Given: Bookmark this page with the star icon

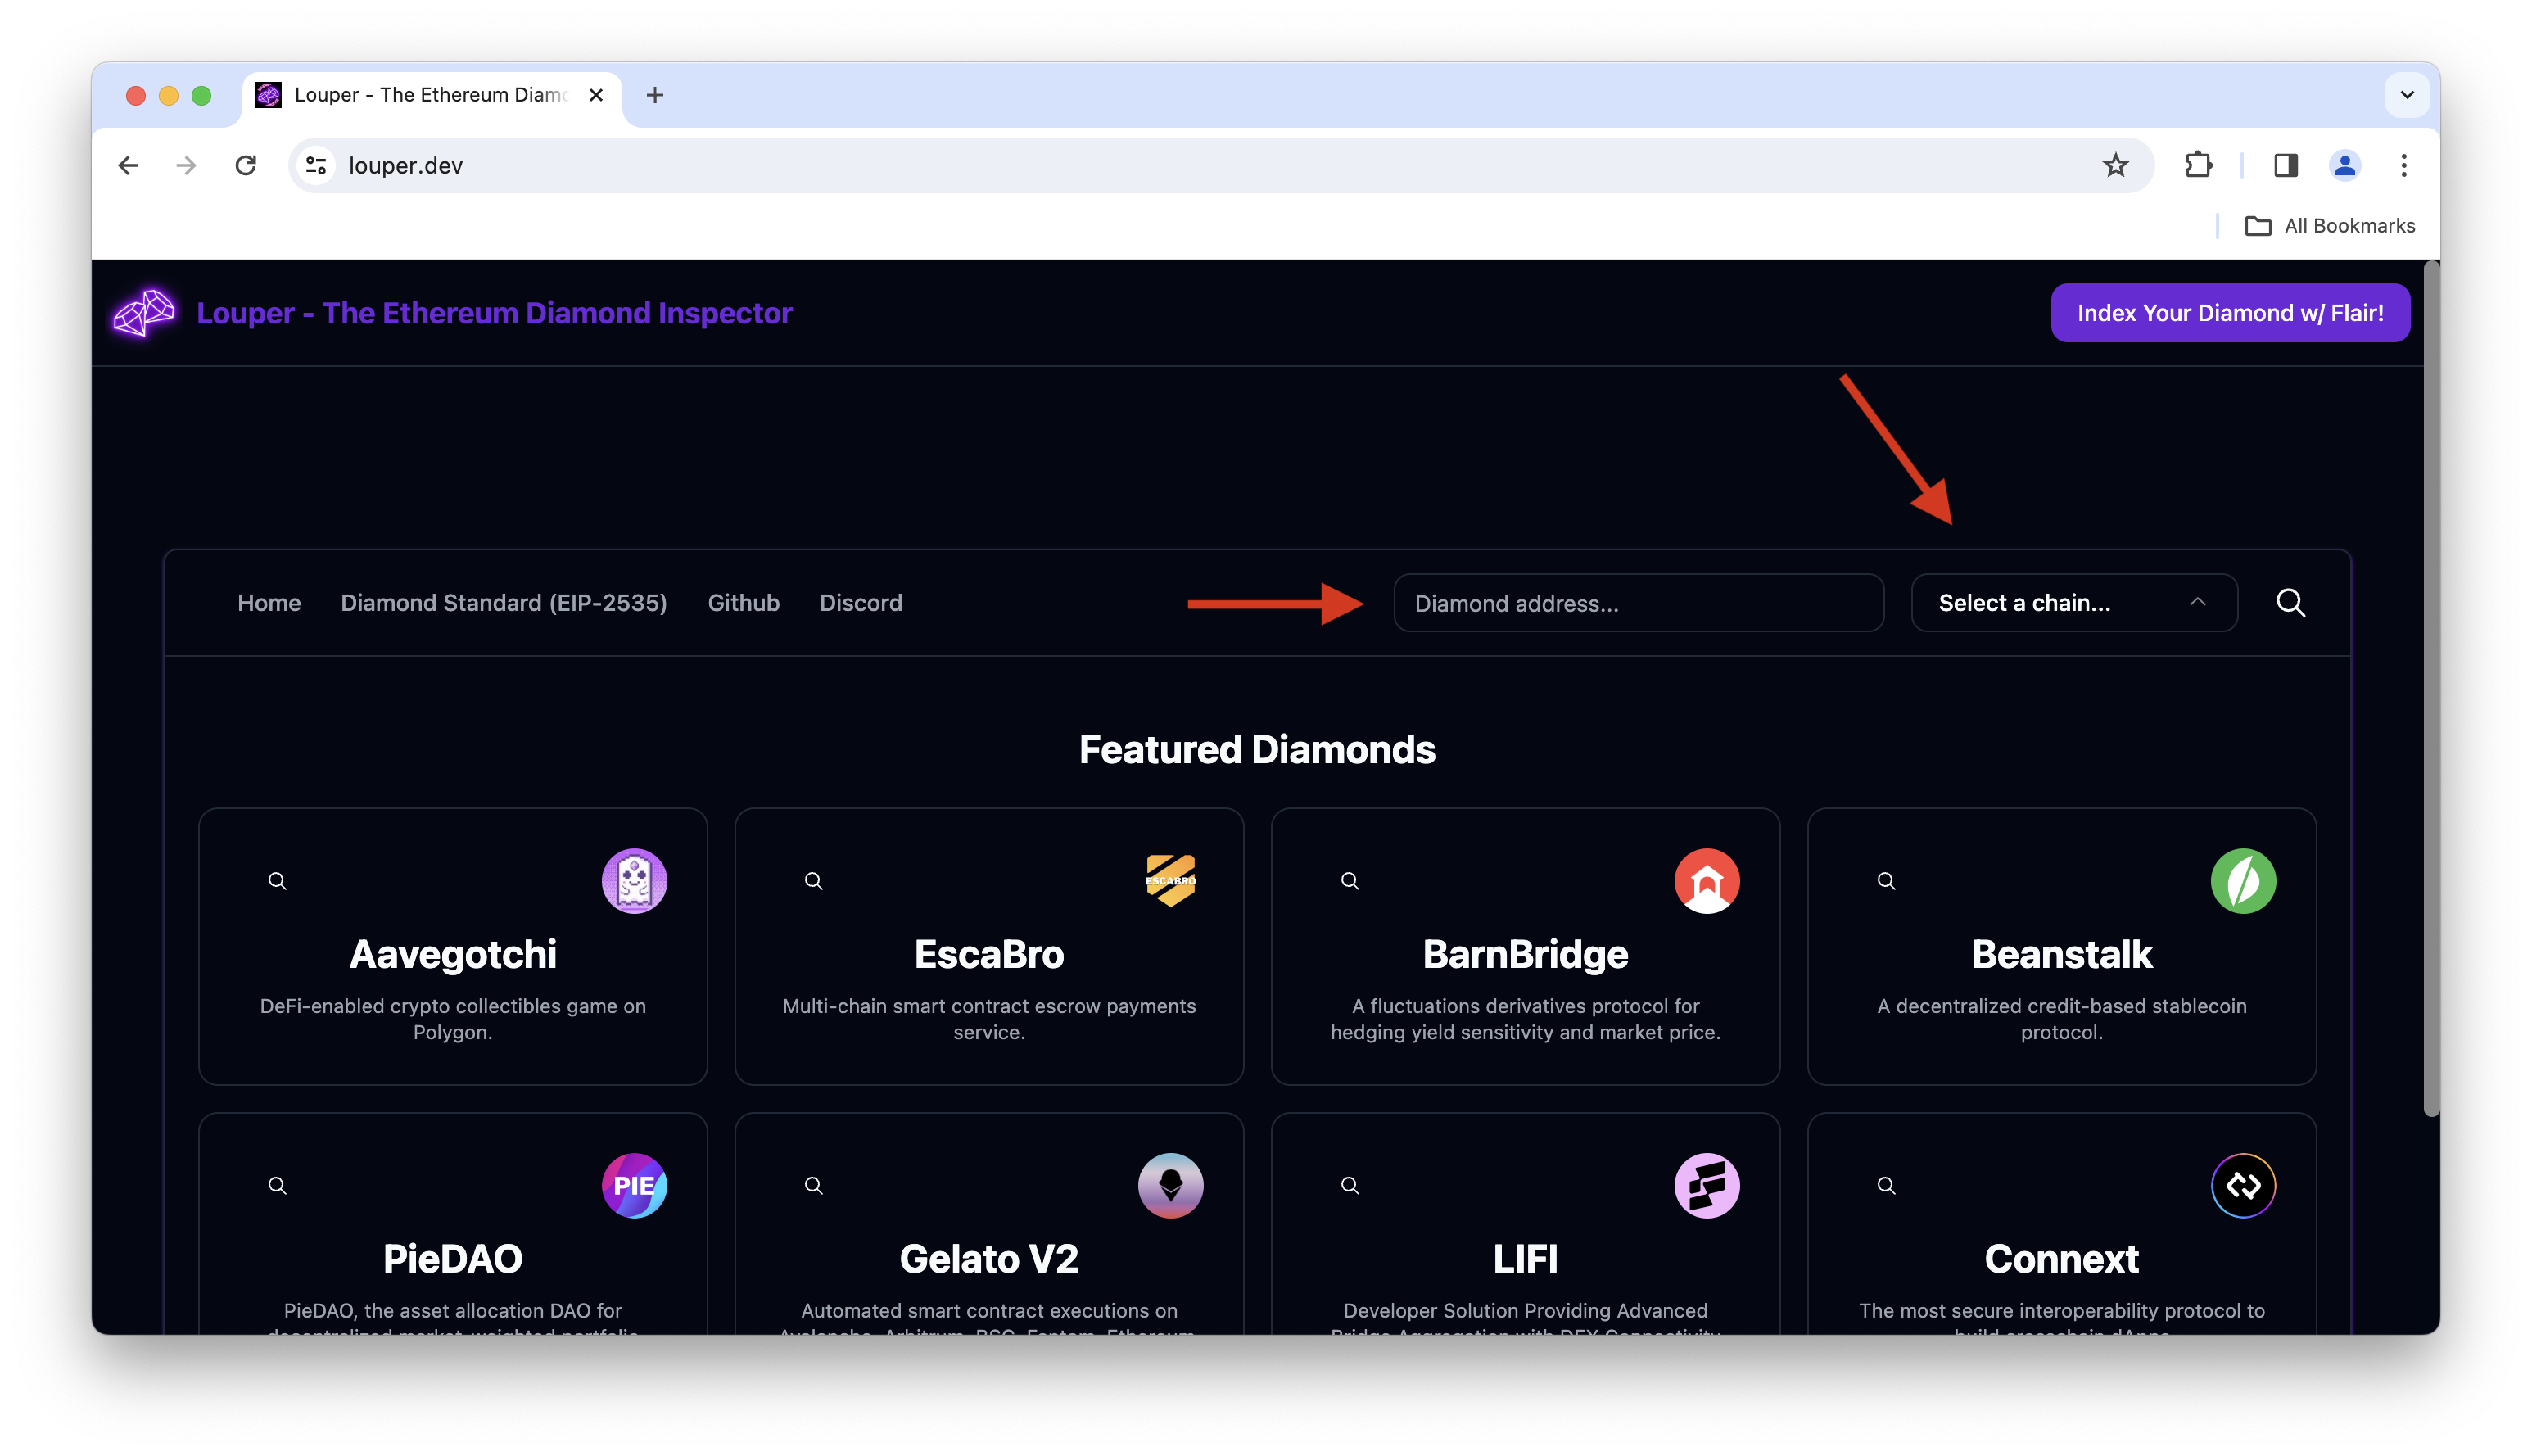Looking at the screenshot, I should tap(2115, 165).
